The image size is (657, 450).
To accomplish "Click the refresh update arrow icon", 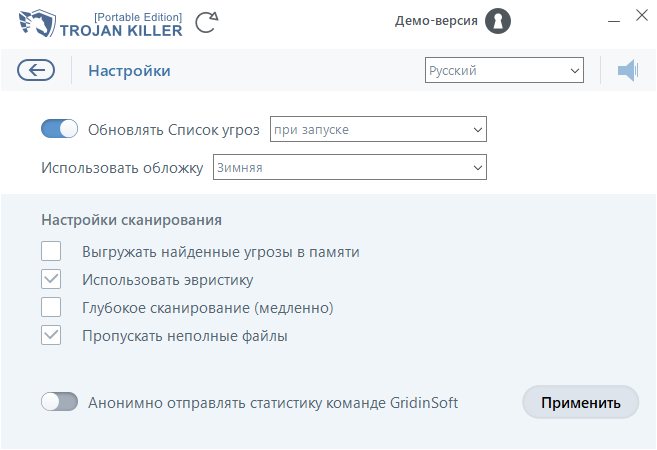I will [x=207, y=22].
